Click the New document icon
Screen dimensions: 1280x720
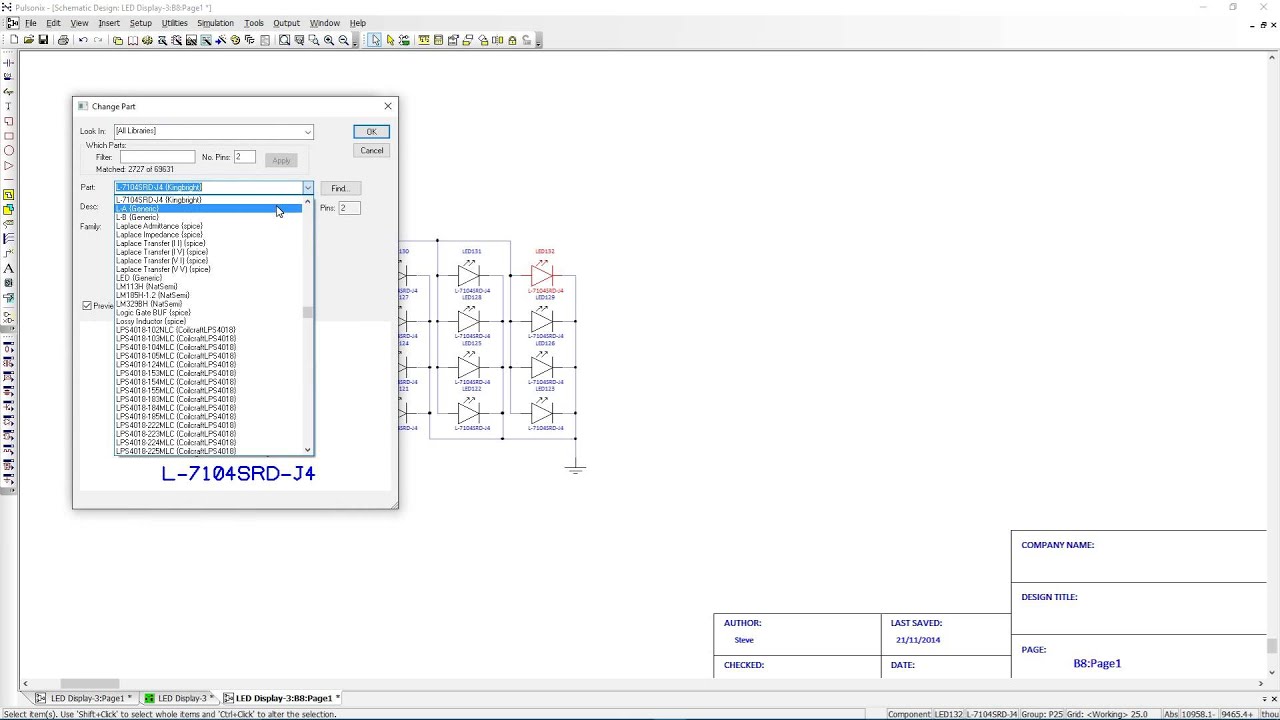click(14, 40)
